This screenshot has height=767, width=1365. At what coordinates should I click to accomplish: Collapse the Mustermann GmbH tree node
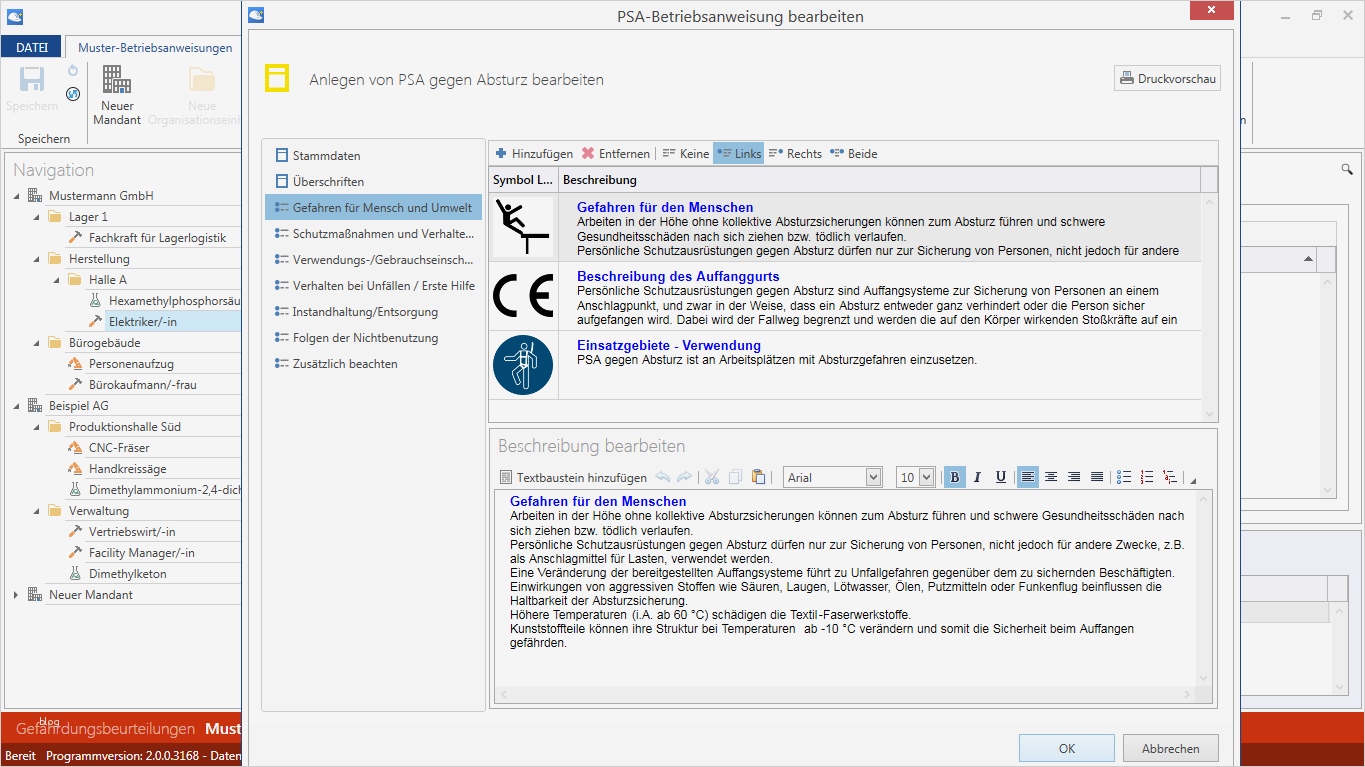tap(16, 196)
